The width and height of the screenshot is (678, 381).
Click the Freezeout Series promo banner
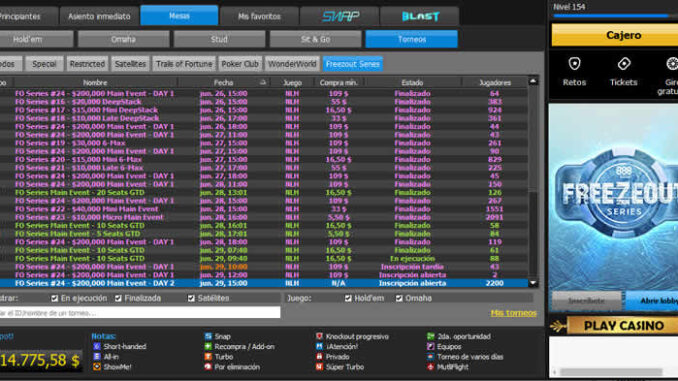pyautogui.click(x=613, y=197)
